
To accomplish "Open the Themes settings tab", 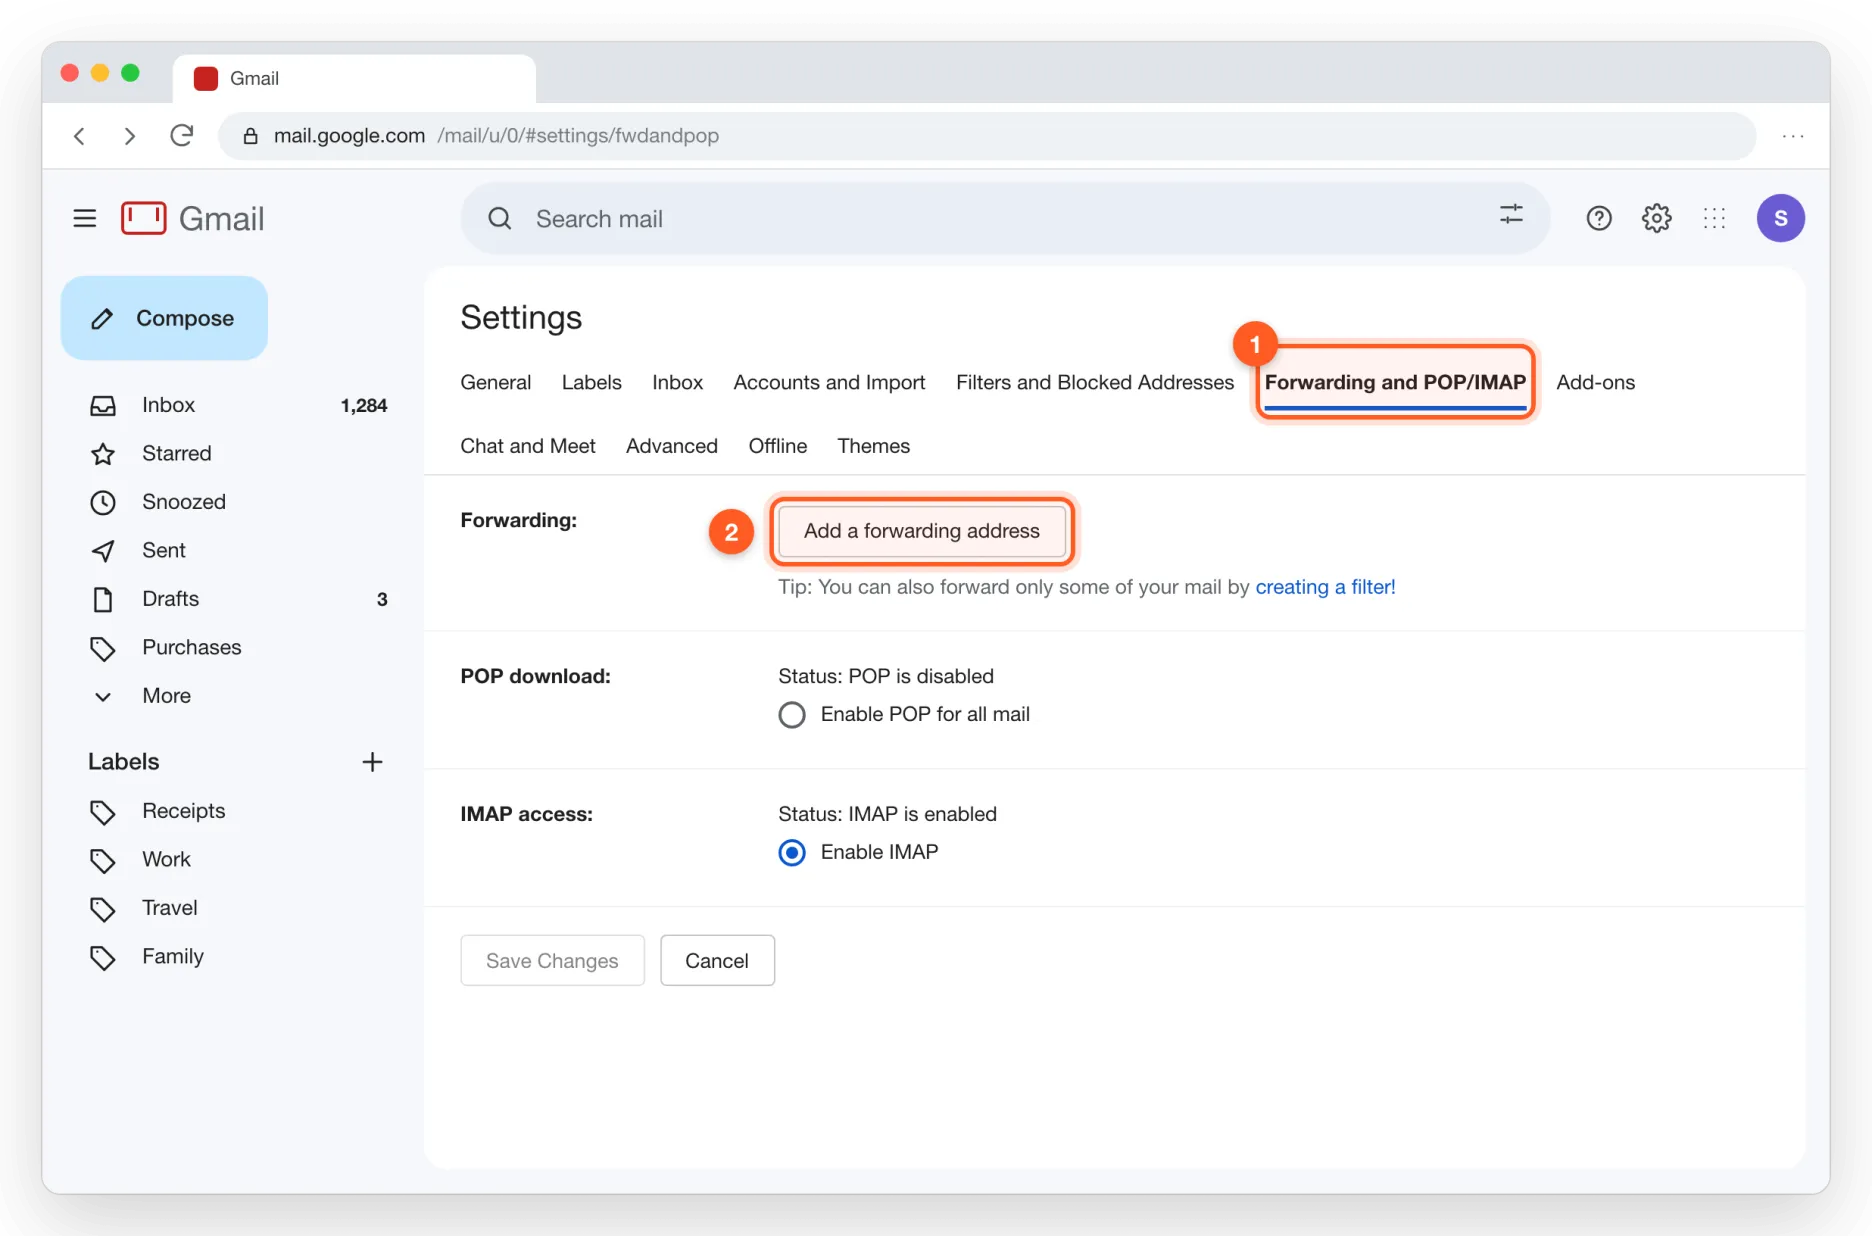I will [874, 446].
